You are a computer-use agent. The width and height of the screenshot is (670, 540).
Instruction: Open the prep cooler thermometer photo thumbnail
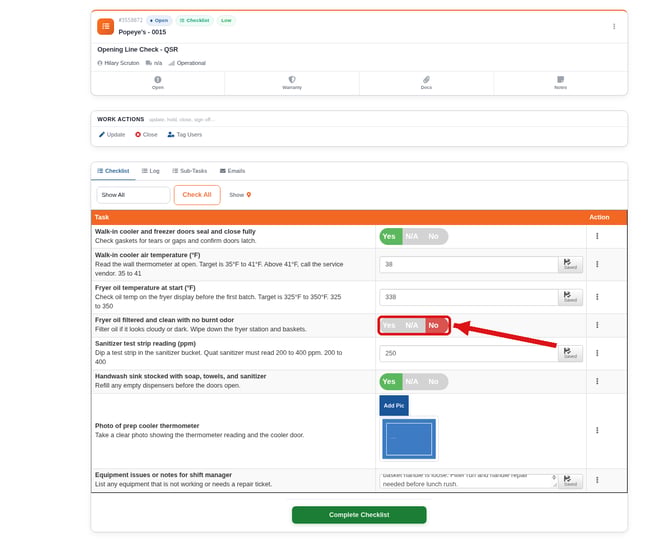tap(409, 439)
